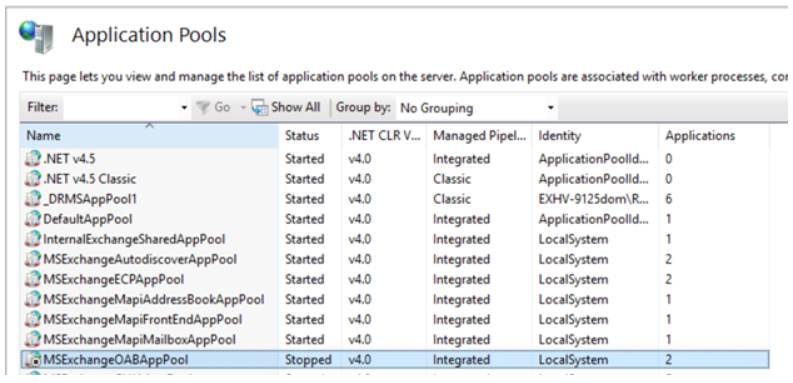Click the Go filter button
This screenshot has height=383, width=793.
[x=214, y=107]
